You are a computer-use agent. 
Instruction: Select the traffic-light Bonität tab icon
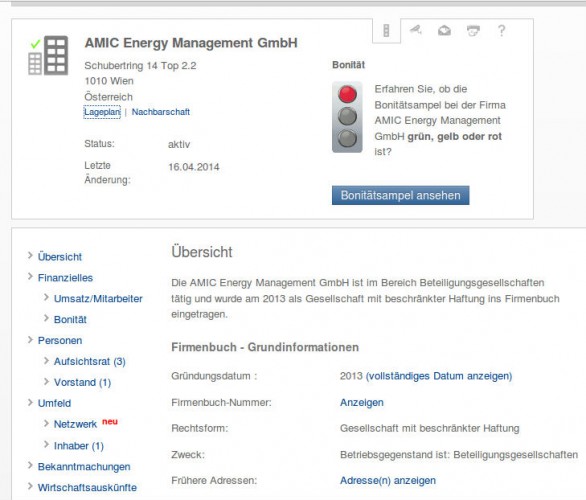click(386, 30)
